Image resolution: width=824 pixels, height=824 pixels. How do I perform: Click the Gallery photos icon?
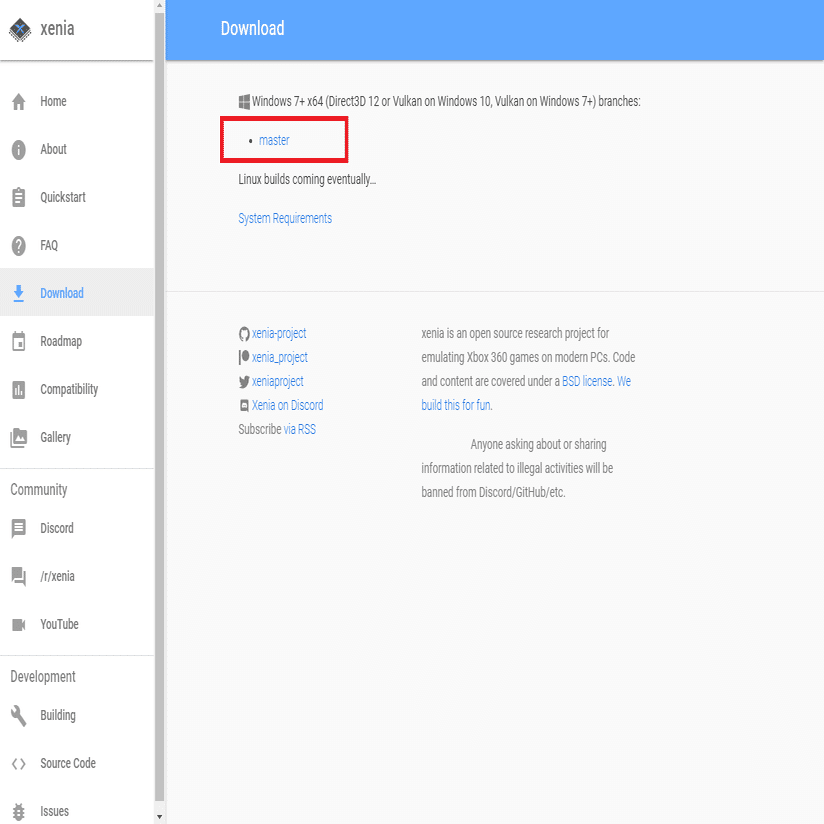point(19,437)
